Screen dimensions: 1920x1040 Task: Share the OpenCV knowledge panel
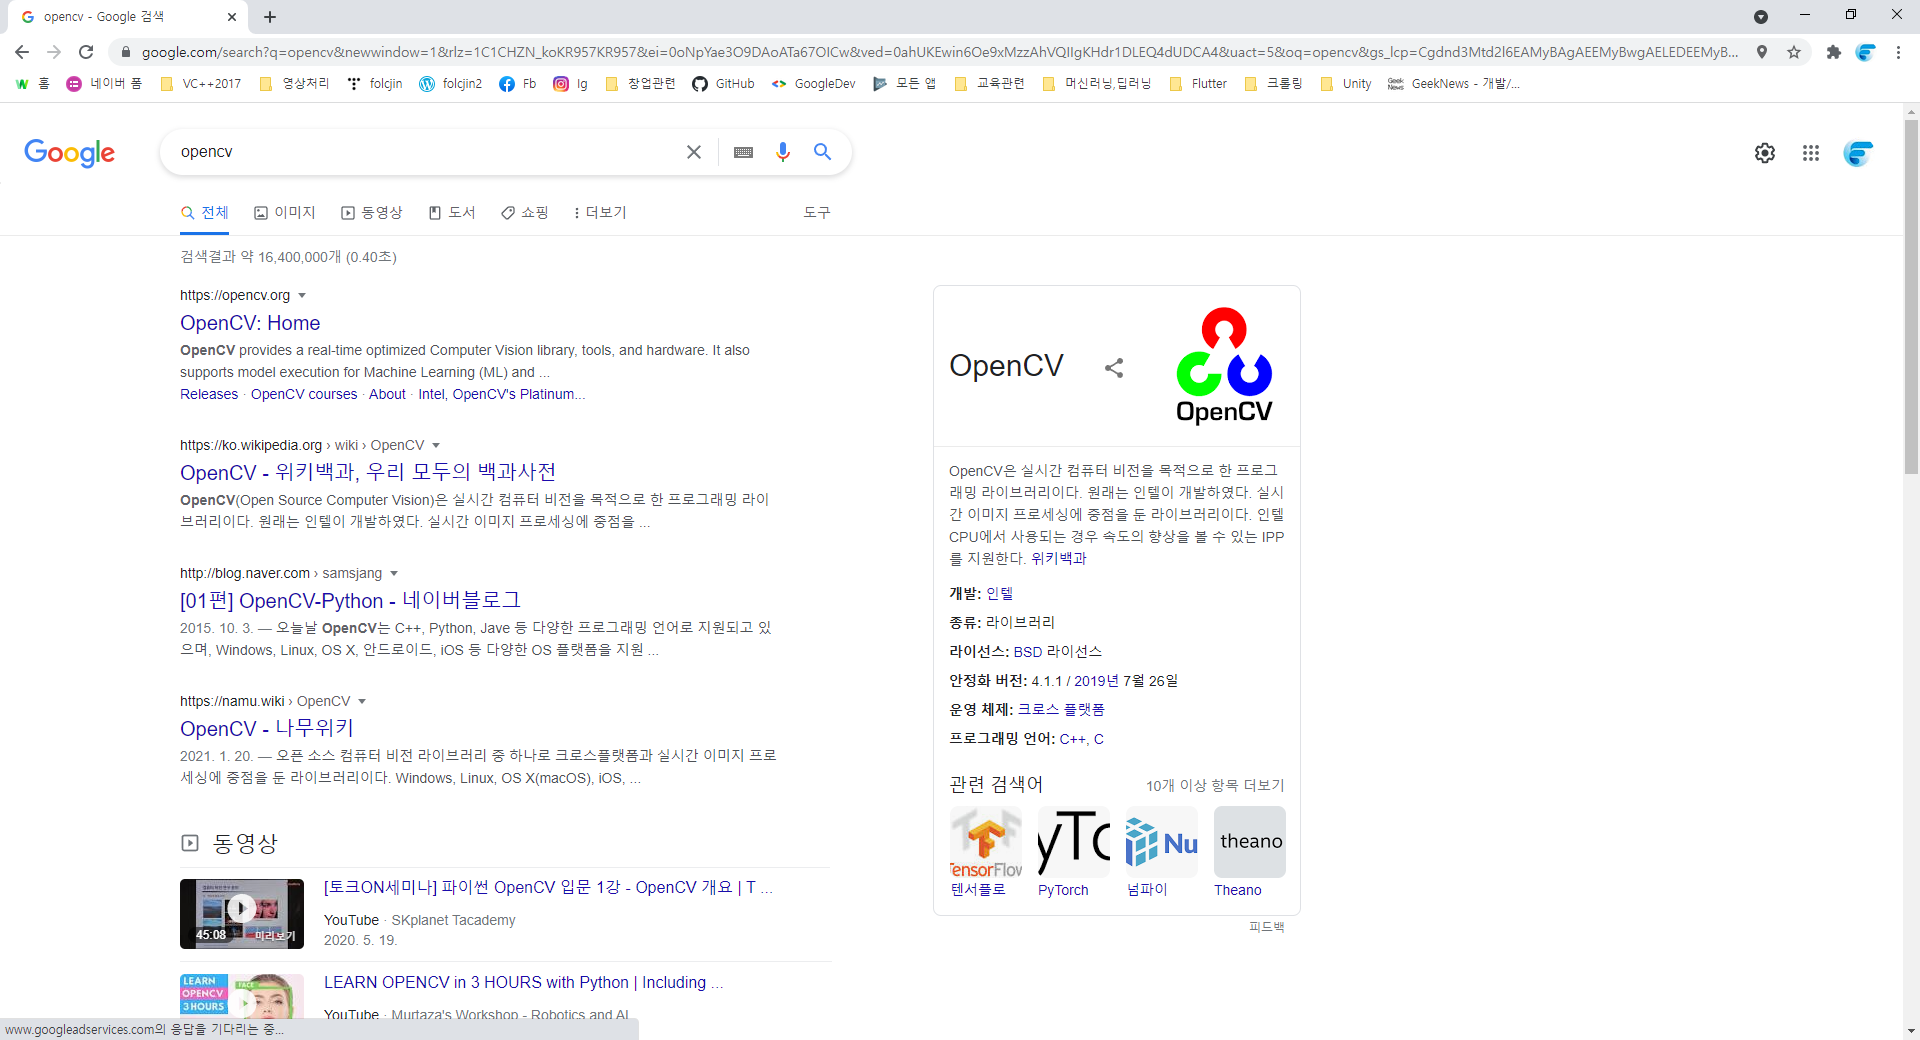tap(1114, 368)
